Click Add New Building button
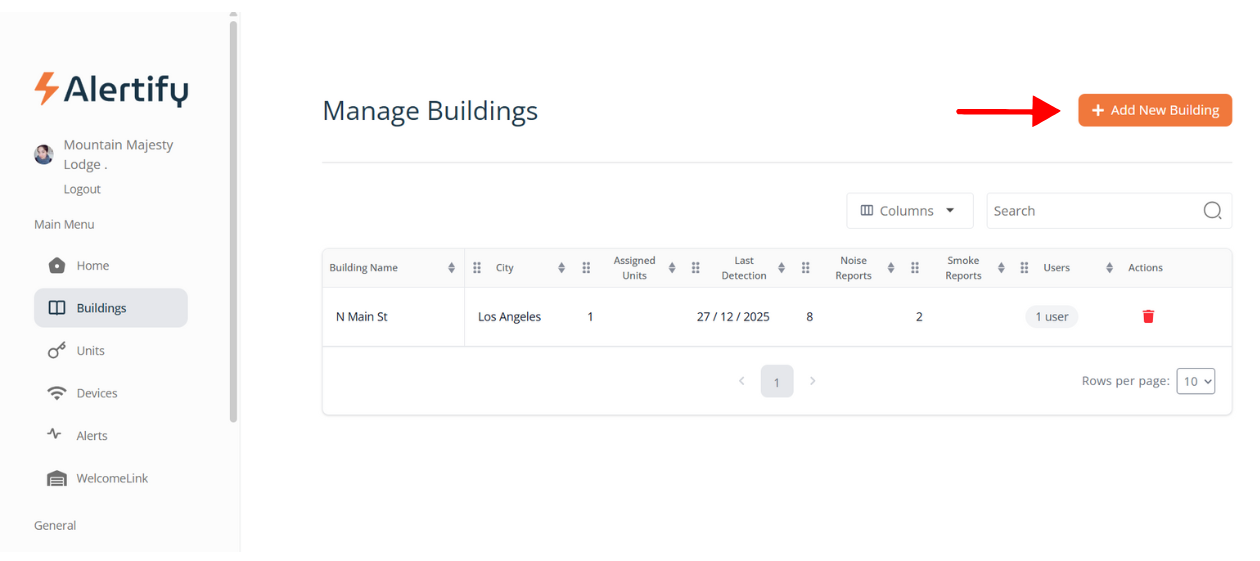The image size is (1260, 561). (x=1154, y=110)
